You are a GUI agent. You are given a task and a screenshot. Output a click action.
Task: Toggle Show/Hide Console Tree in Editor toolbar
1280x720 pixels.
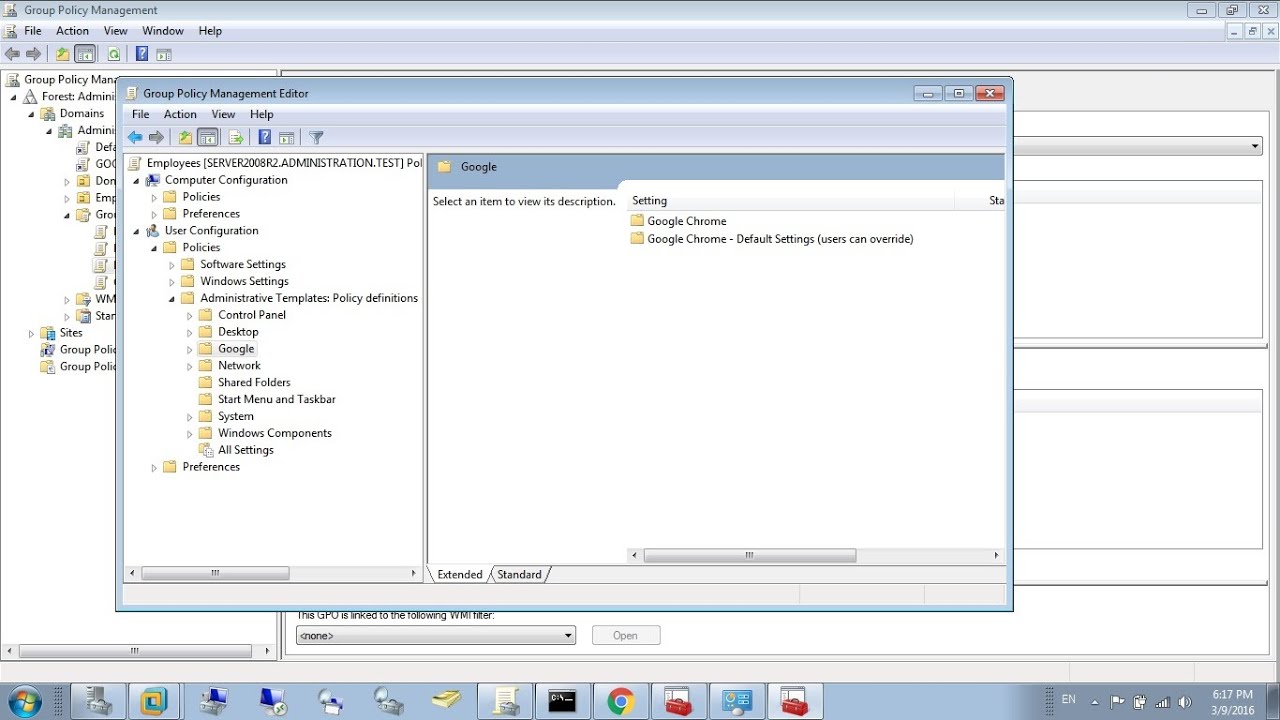point(208,138)
